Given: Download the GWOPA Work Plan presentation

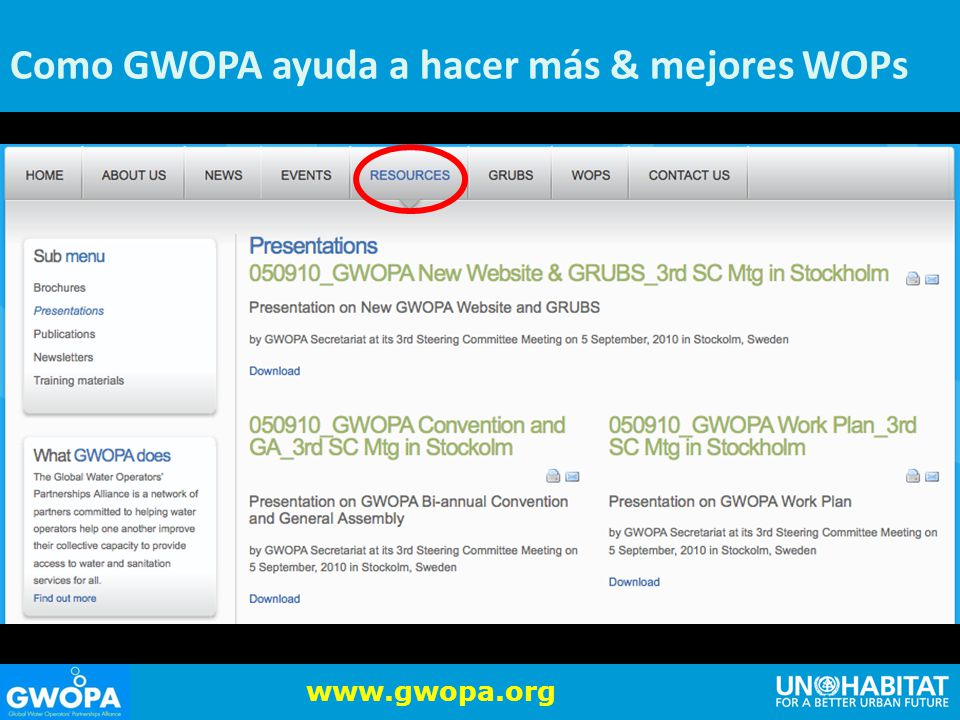Looking at the screenshot, I should coord(634,582).
